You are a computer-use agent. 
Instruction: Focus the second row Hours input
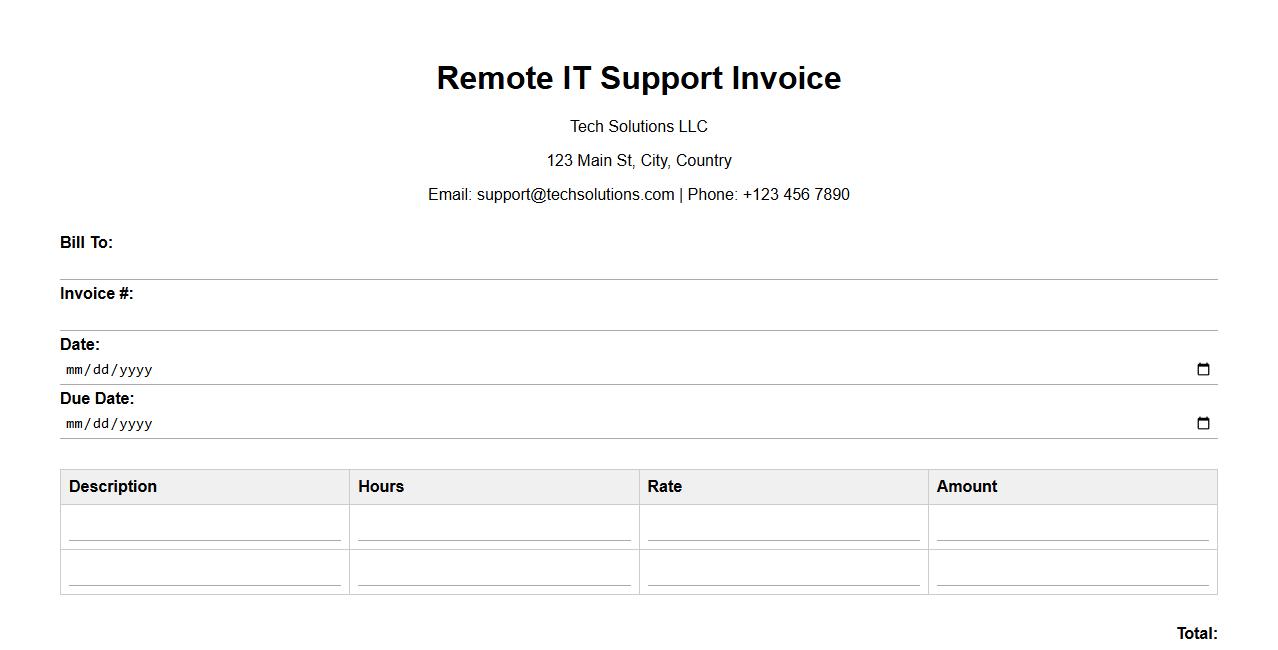click(494, 573)
